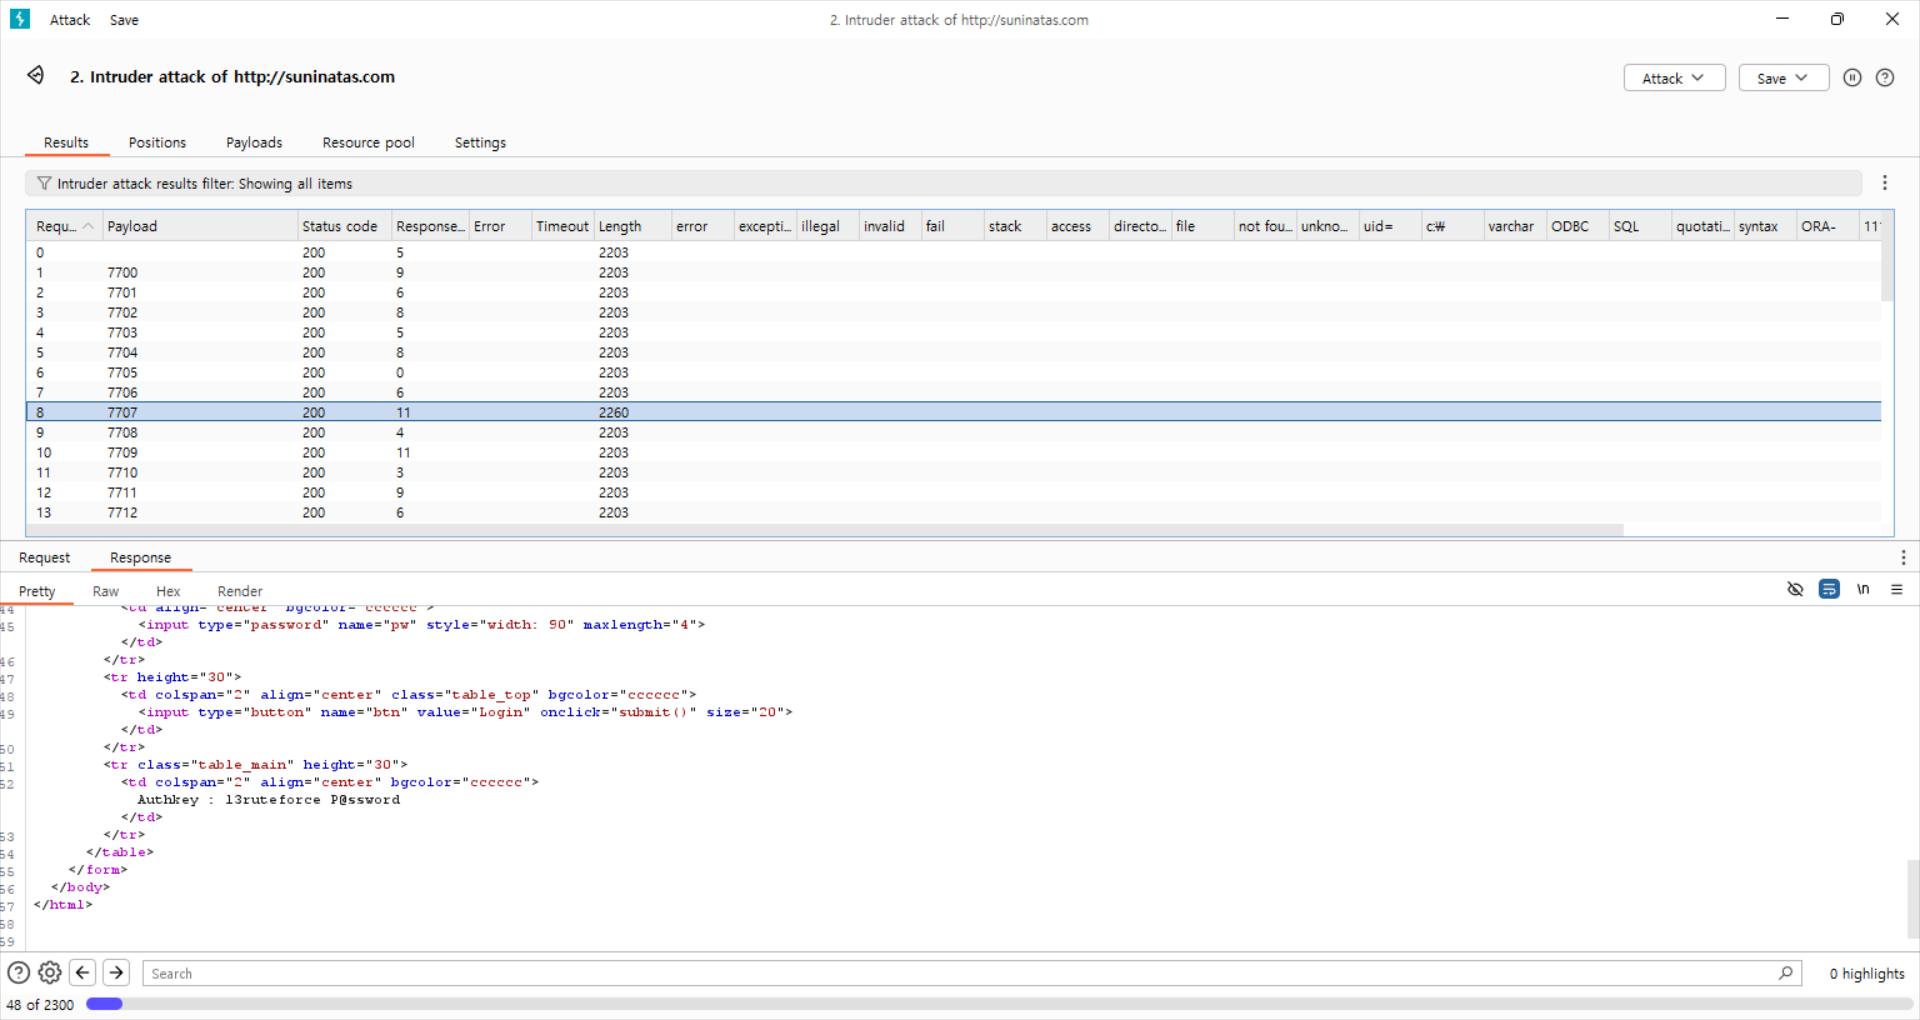Sort by Length column header
Image resolution: width=1920 pixels, height=1020 pixels.
pyautogui.click(x=632, y=226)
